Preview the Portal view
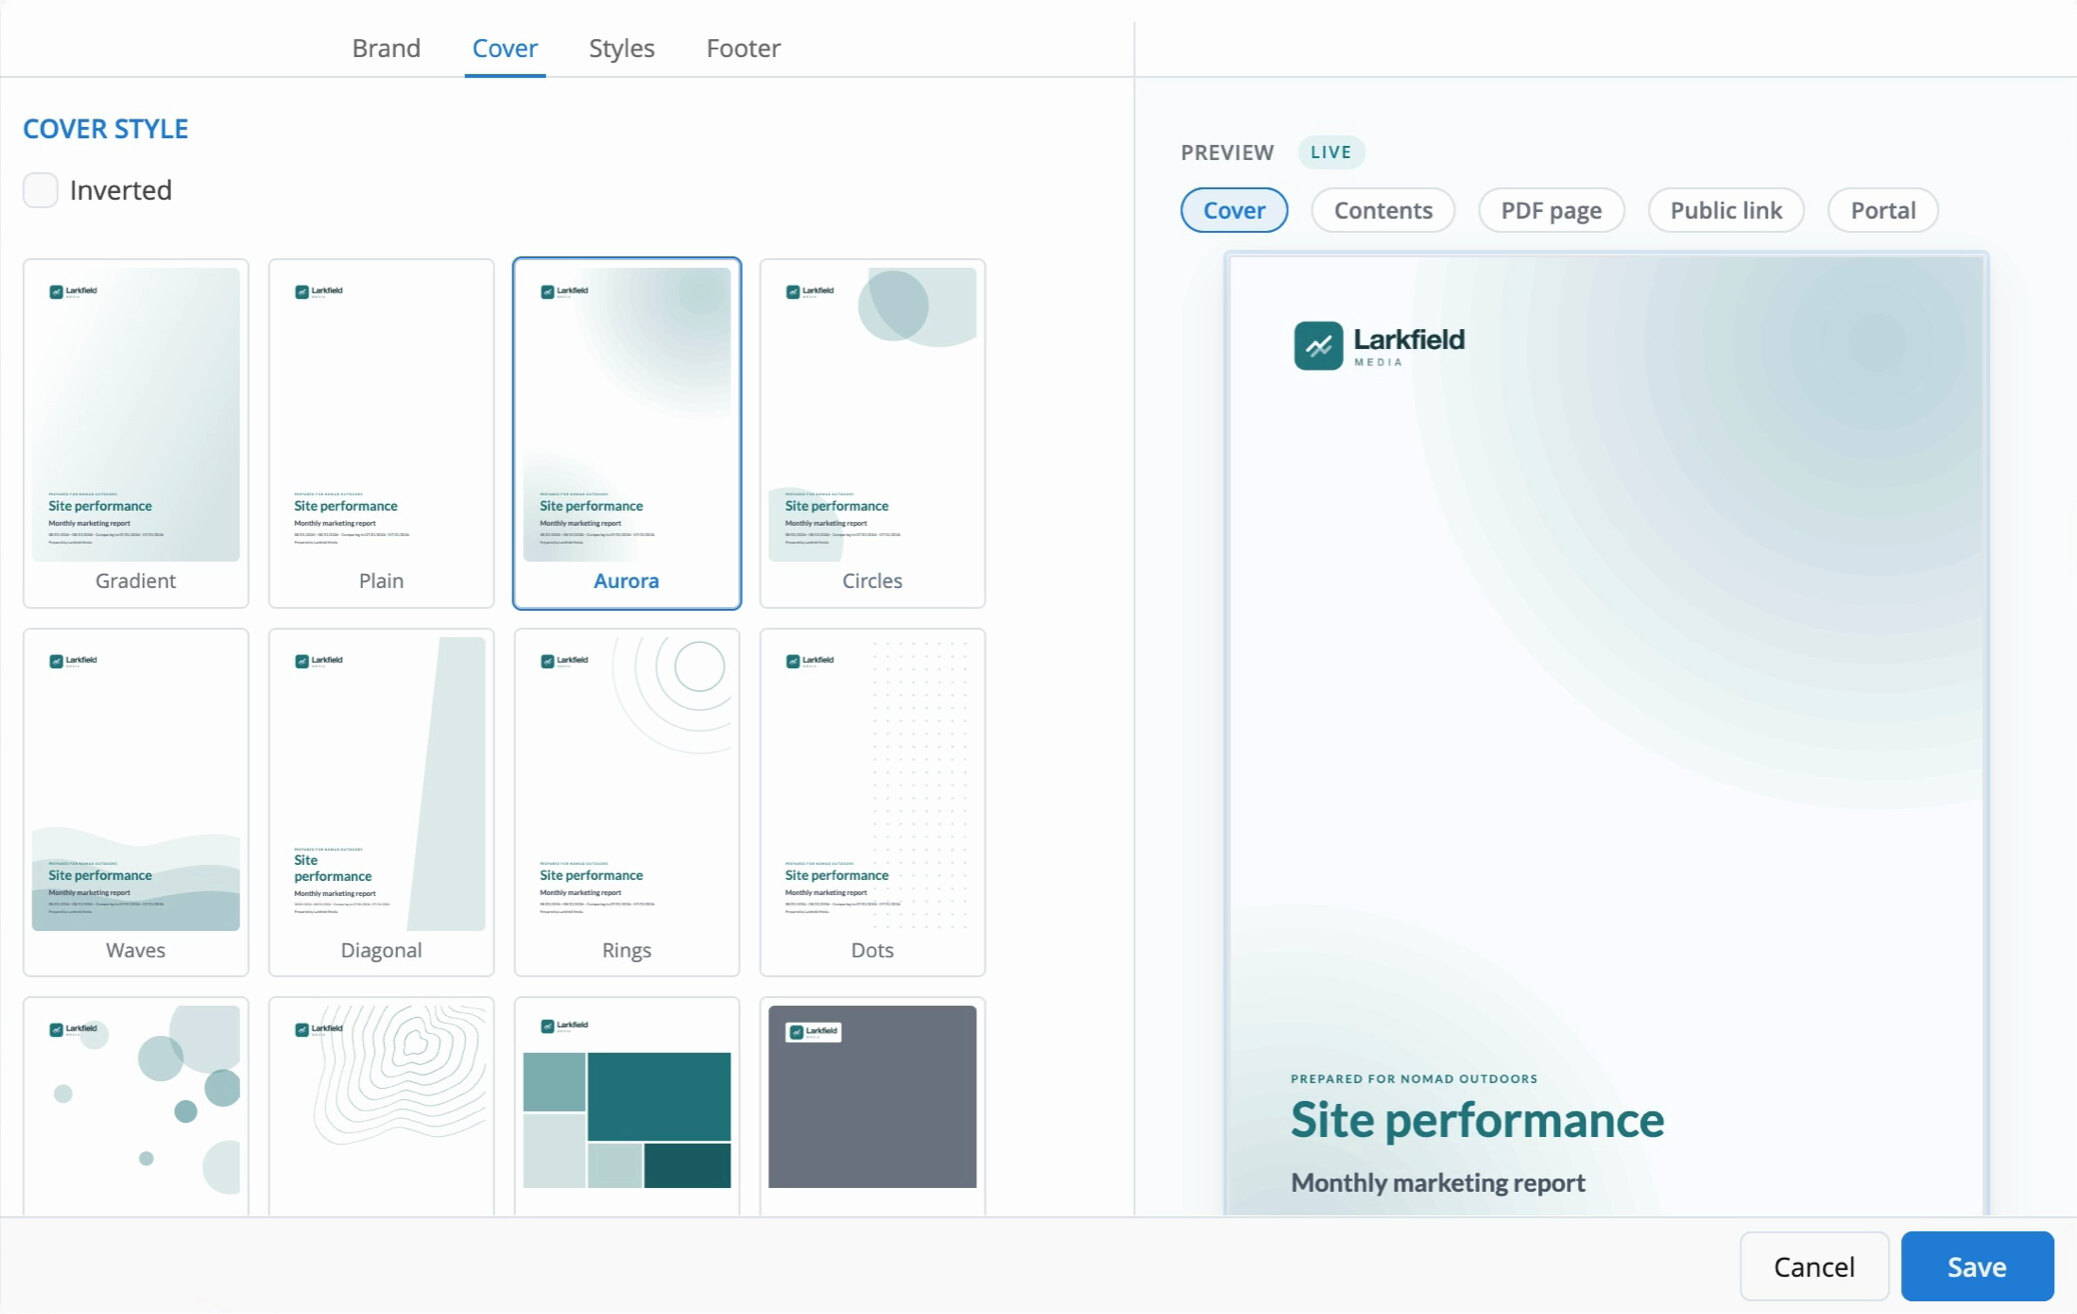Screen dimensions: 2077x1314 [x=1883, y=210]
